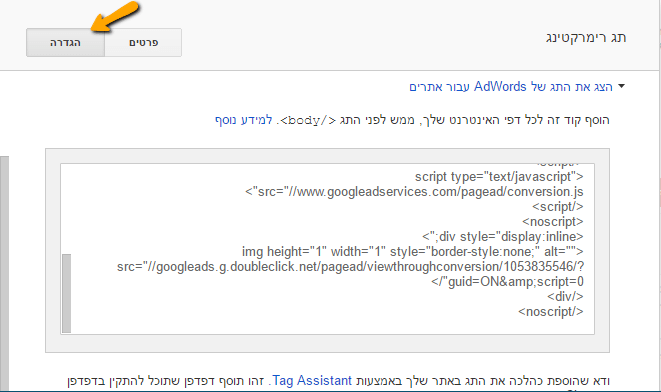Open the Tag Assistant link
This screenshot has height=392, width=661.
[x=312, y=381]
